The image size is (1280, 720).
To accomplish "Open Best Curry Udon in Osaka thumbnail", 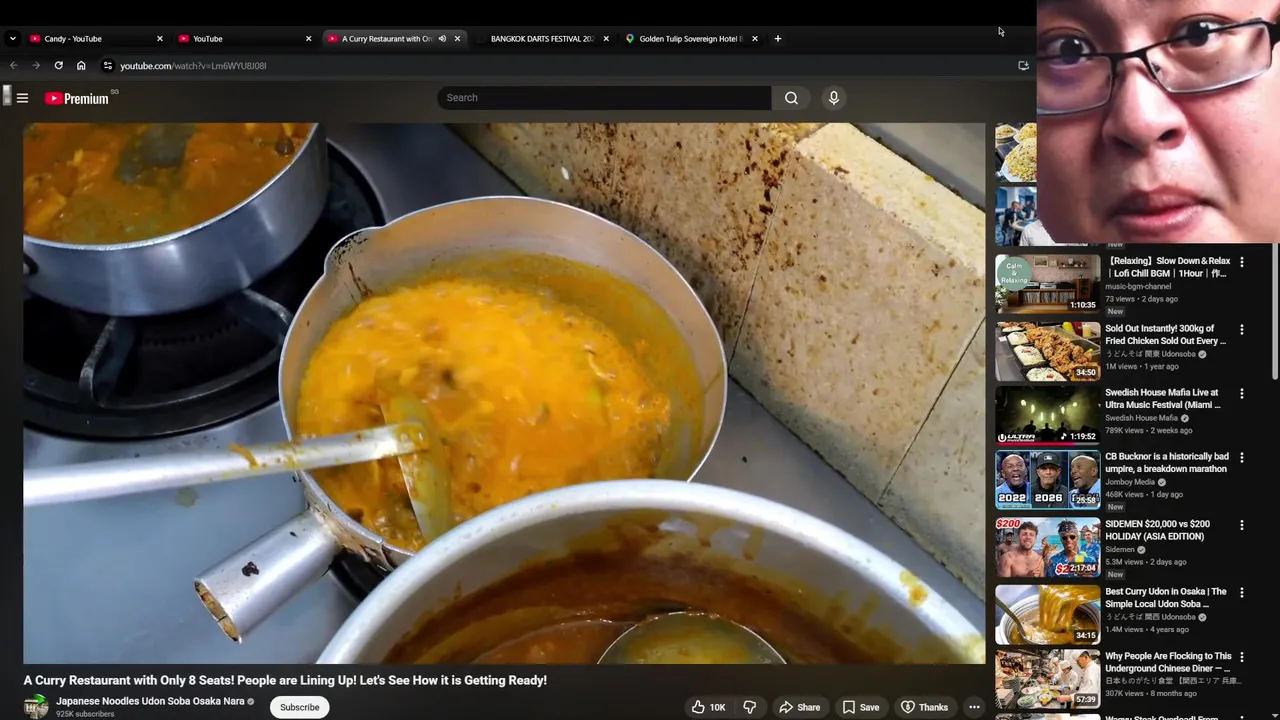I will pos(1047,614).
